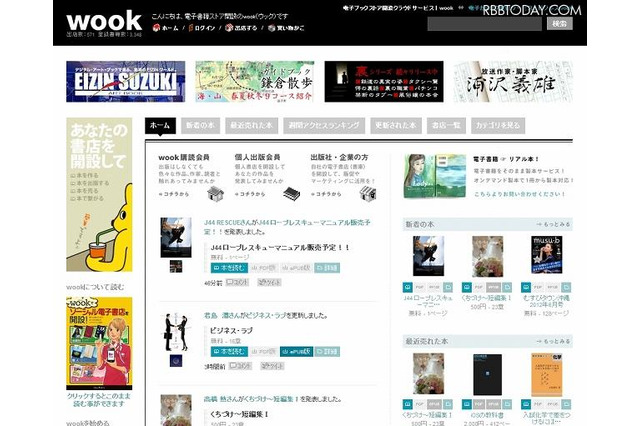Open the 滝沢義雄 banner

coord(513,82)
